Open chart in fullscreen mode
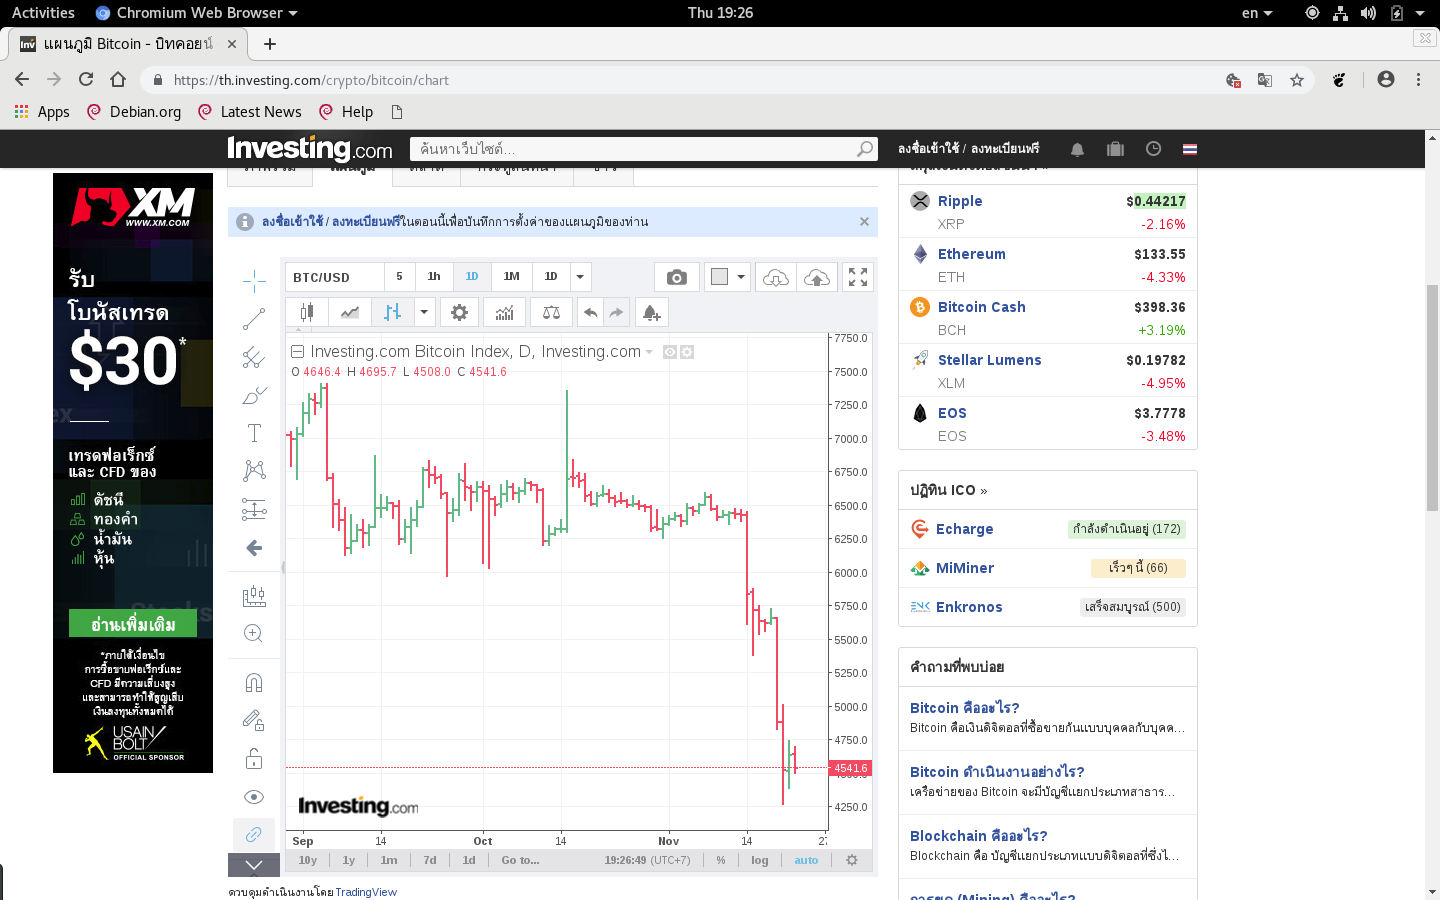This screenshot has width=1440, height=900. click(858, 277)
